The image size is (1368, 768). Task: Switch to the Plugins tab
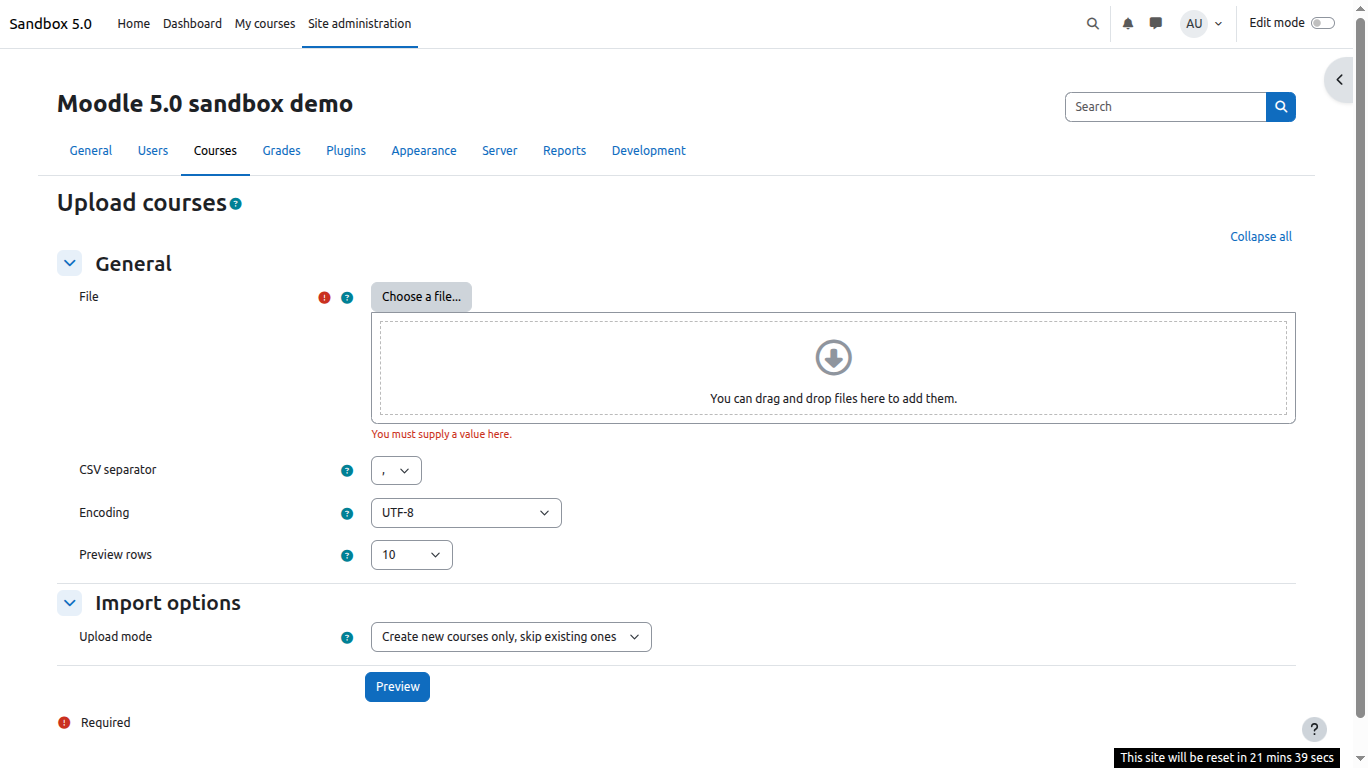[346, 150]
